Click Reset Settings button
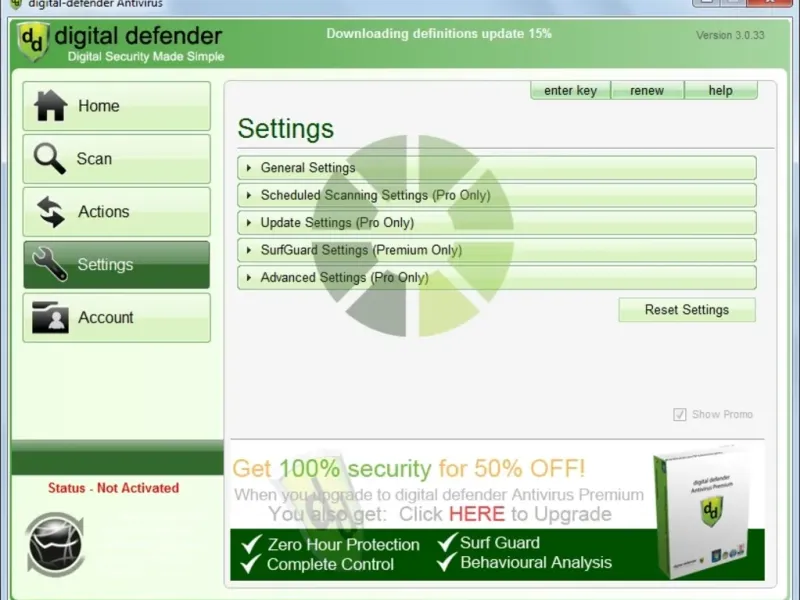Screen dimensions: 800x600 coord(687,310)
